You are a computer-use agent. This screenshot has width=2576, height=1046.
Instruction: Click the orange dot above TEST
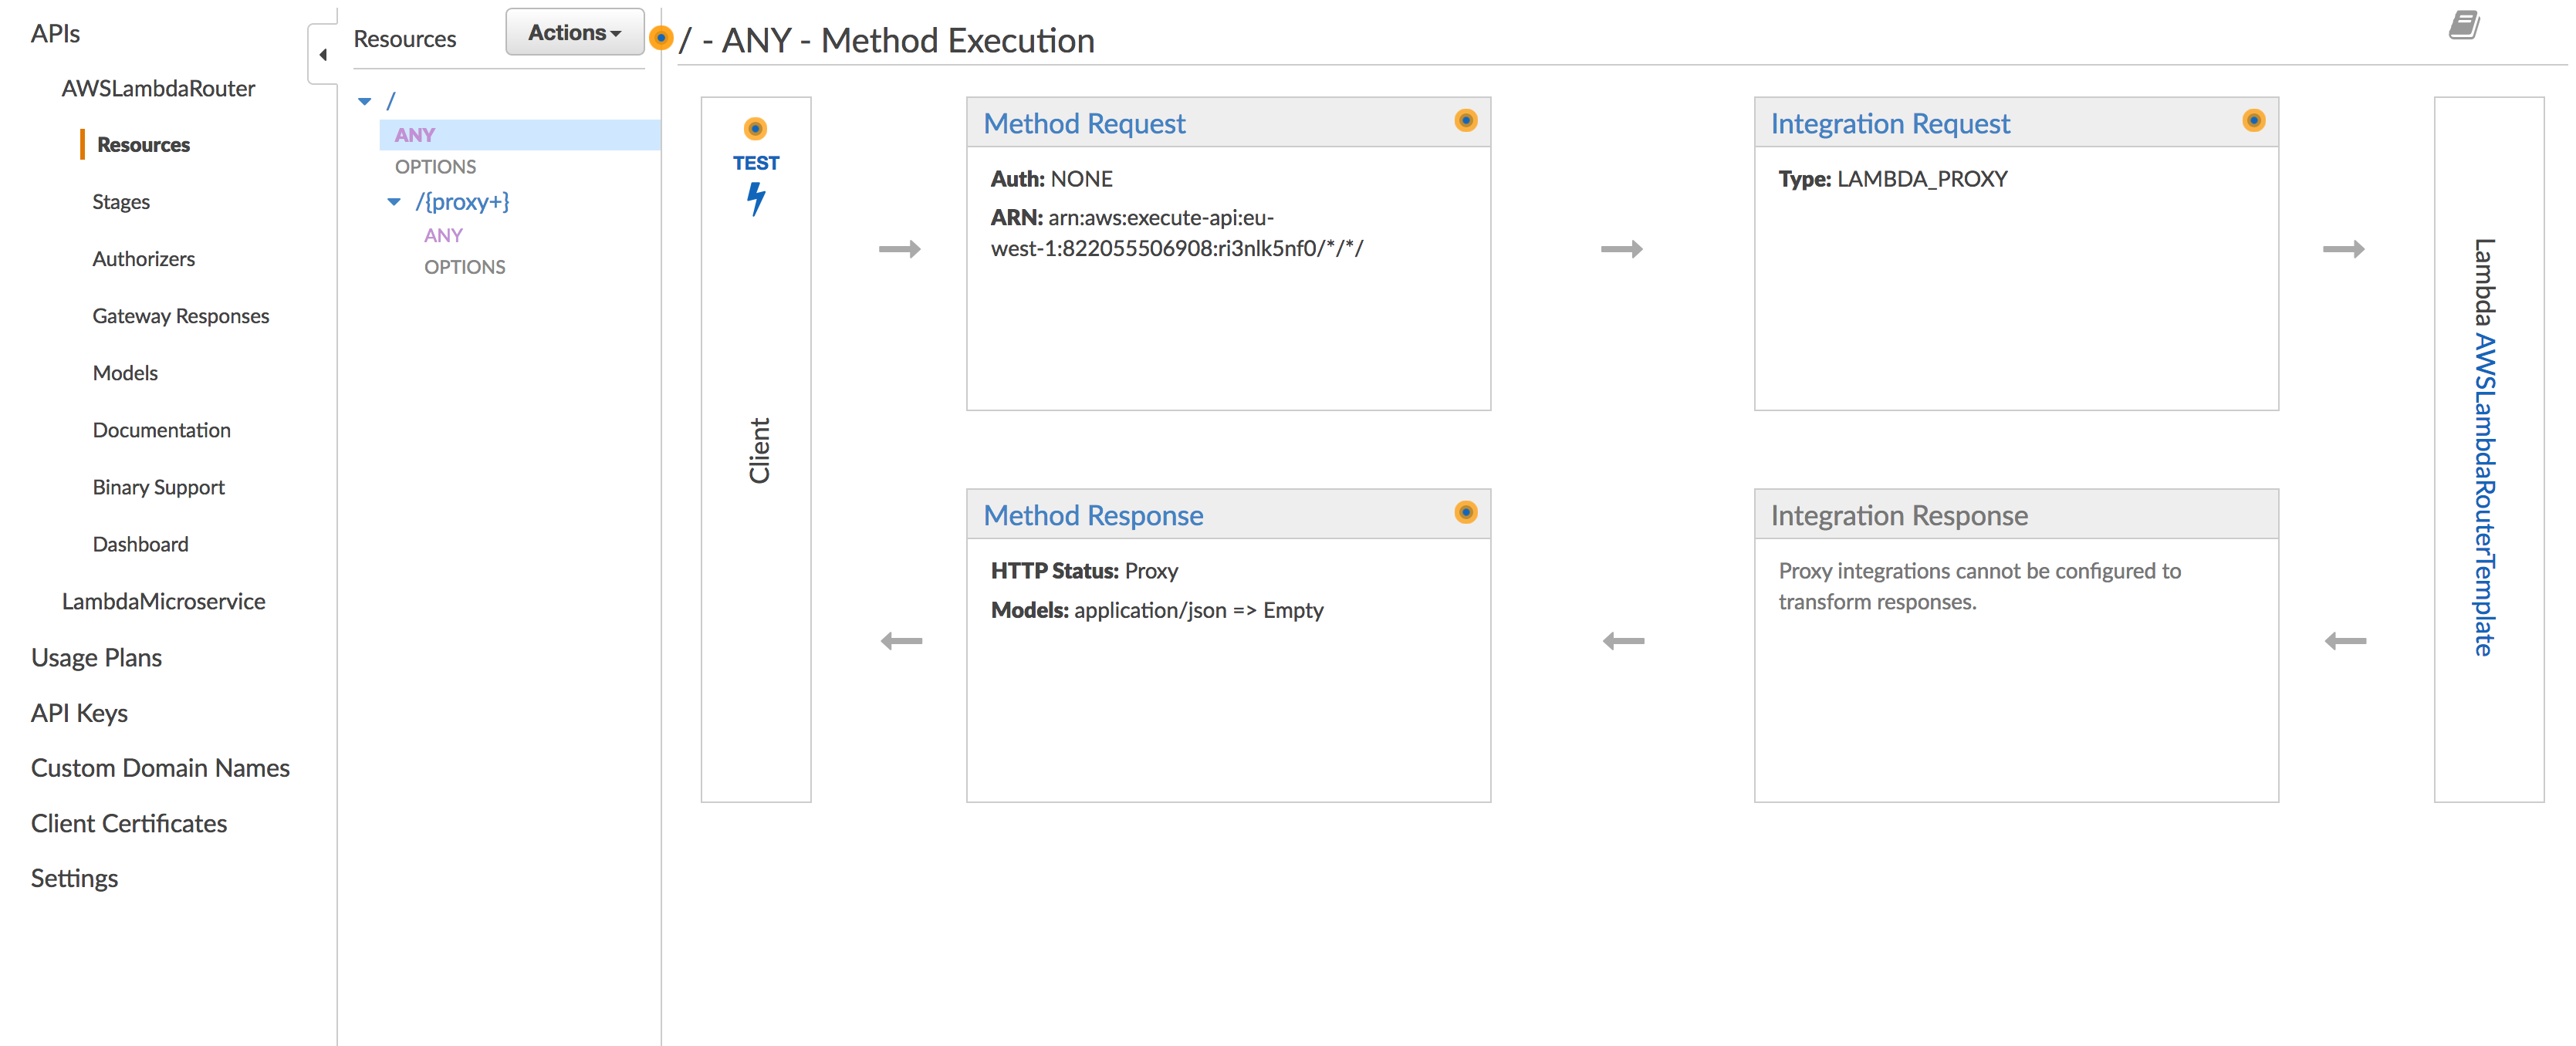[755, 128]
